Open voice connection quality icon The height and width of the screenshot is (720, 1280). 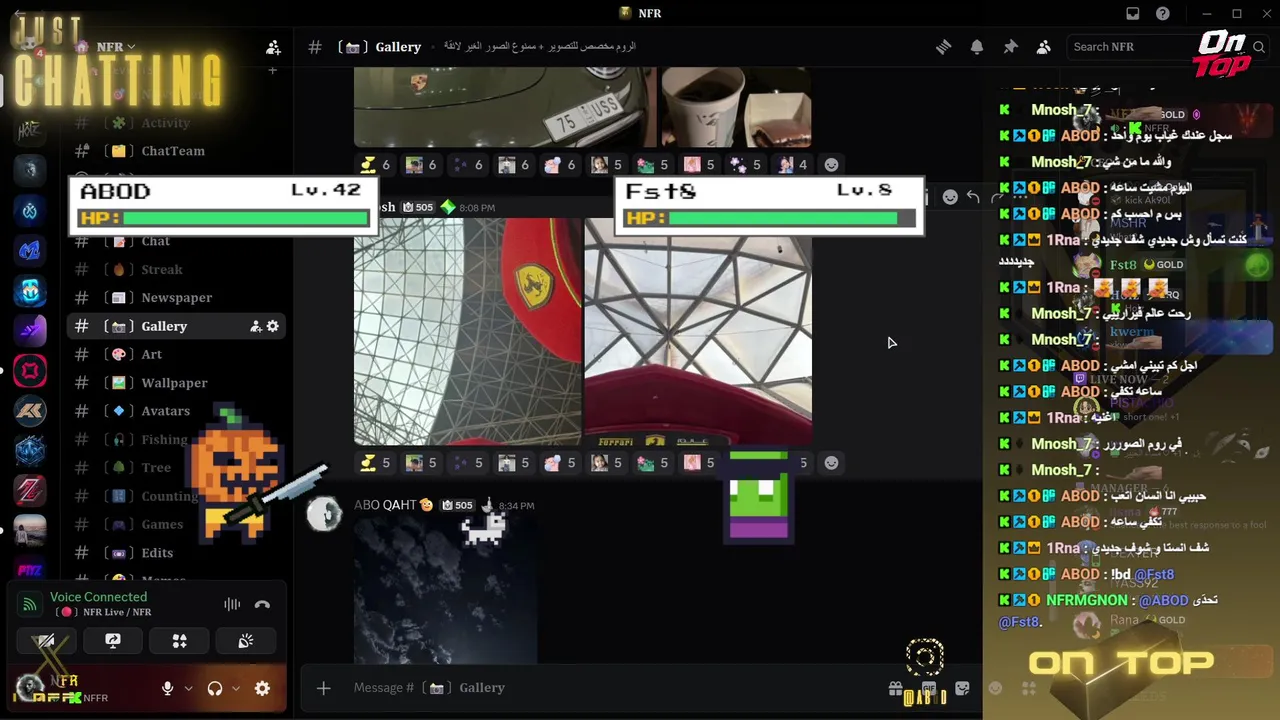[30, 604]
